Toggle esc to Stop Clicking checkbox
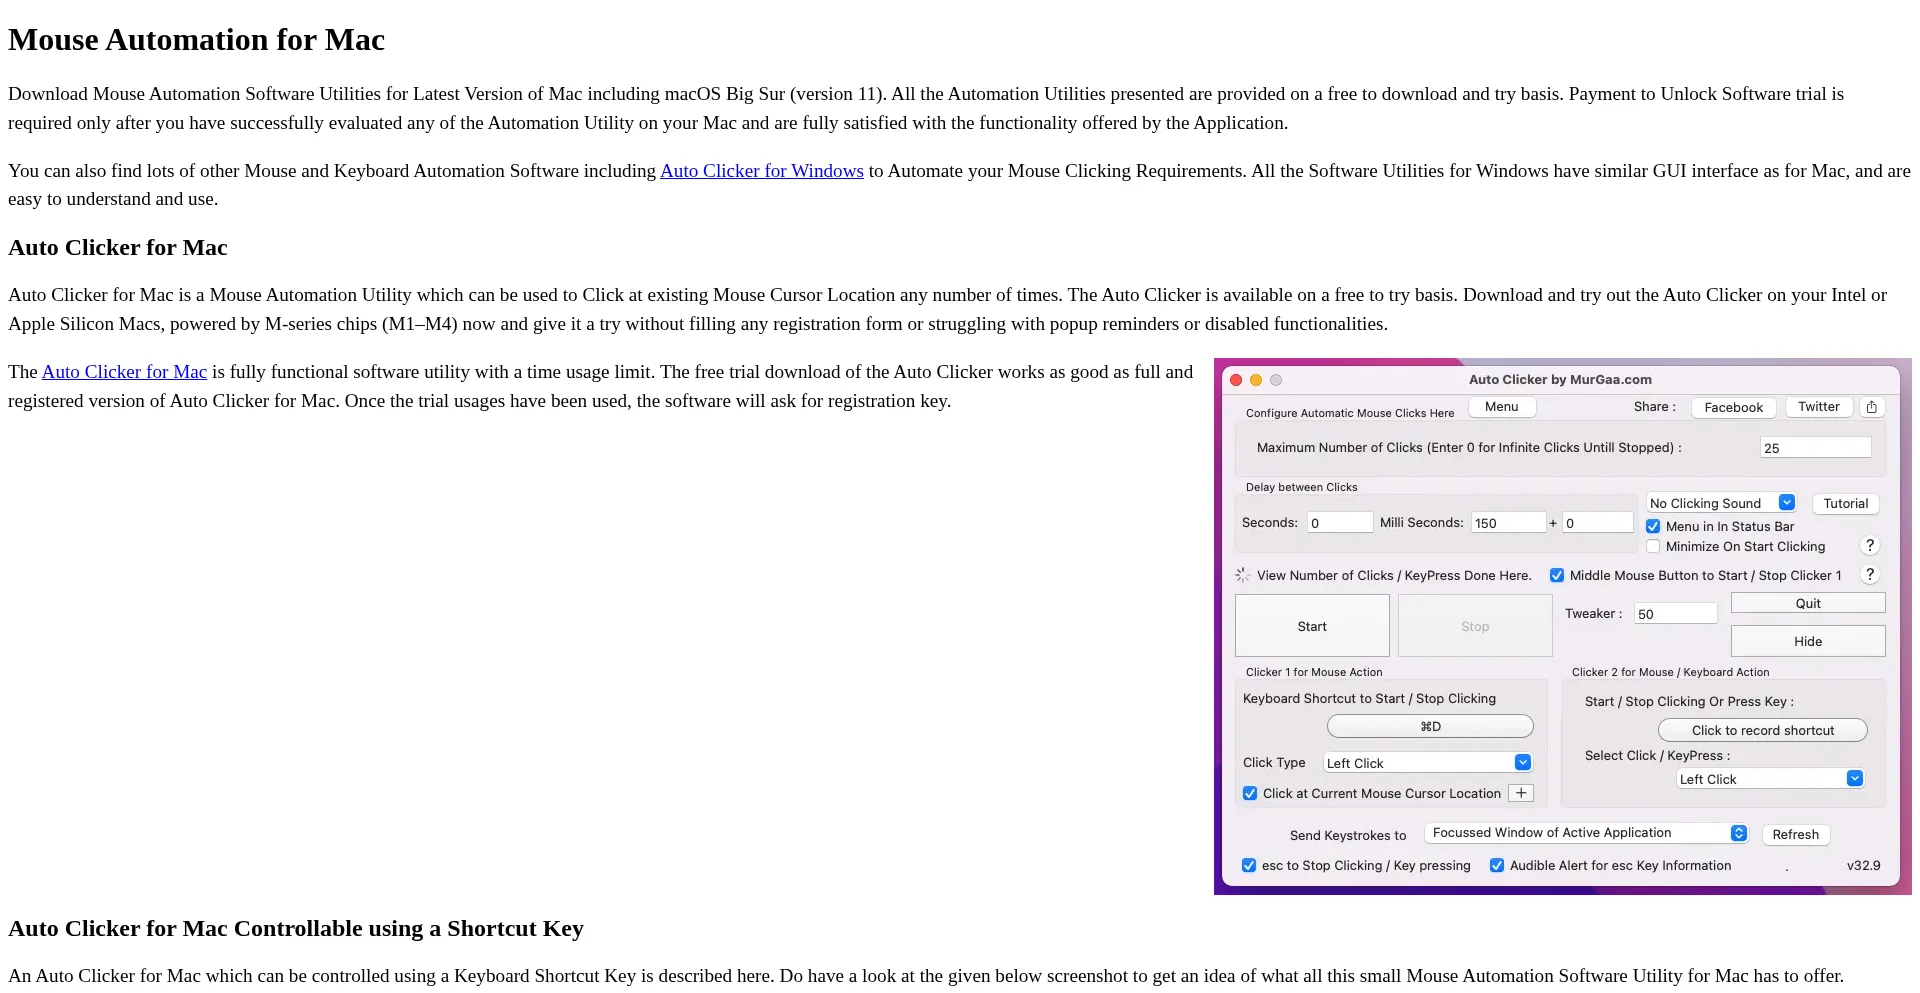 [x=1249, y=865]
